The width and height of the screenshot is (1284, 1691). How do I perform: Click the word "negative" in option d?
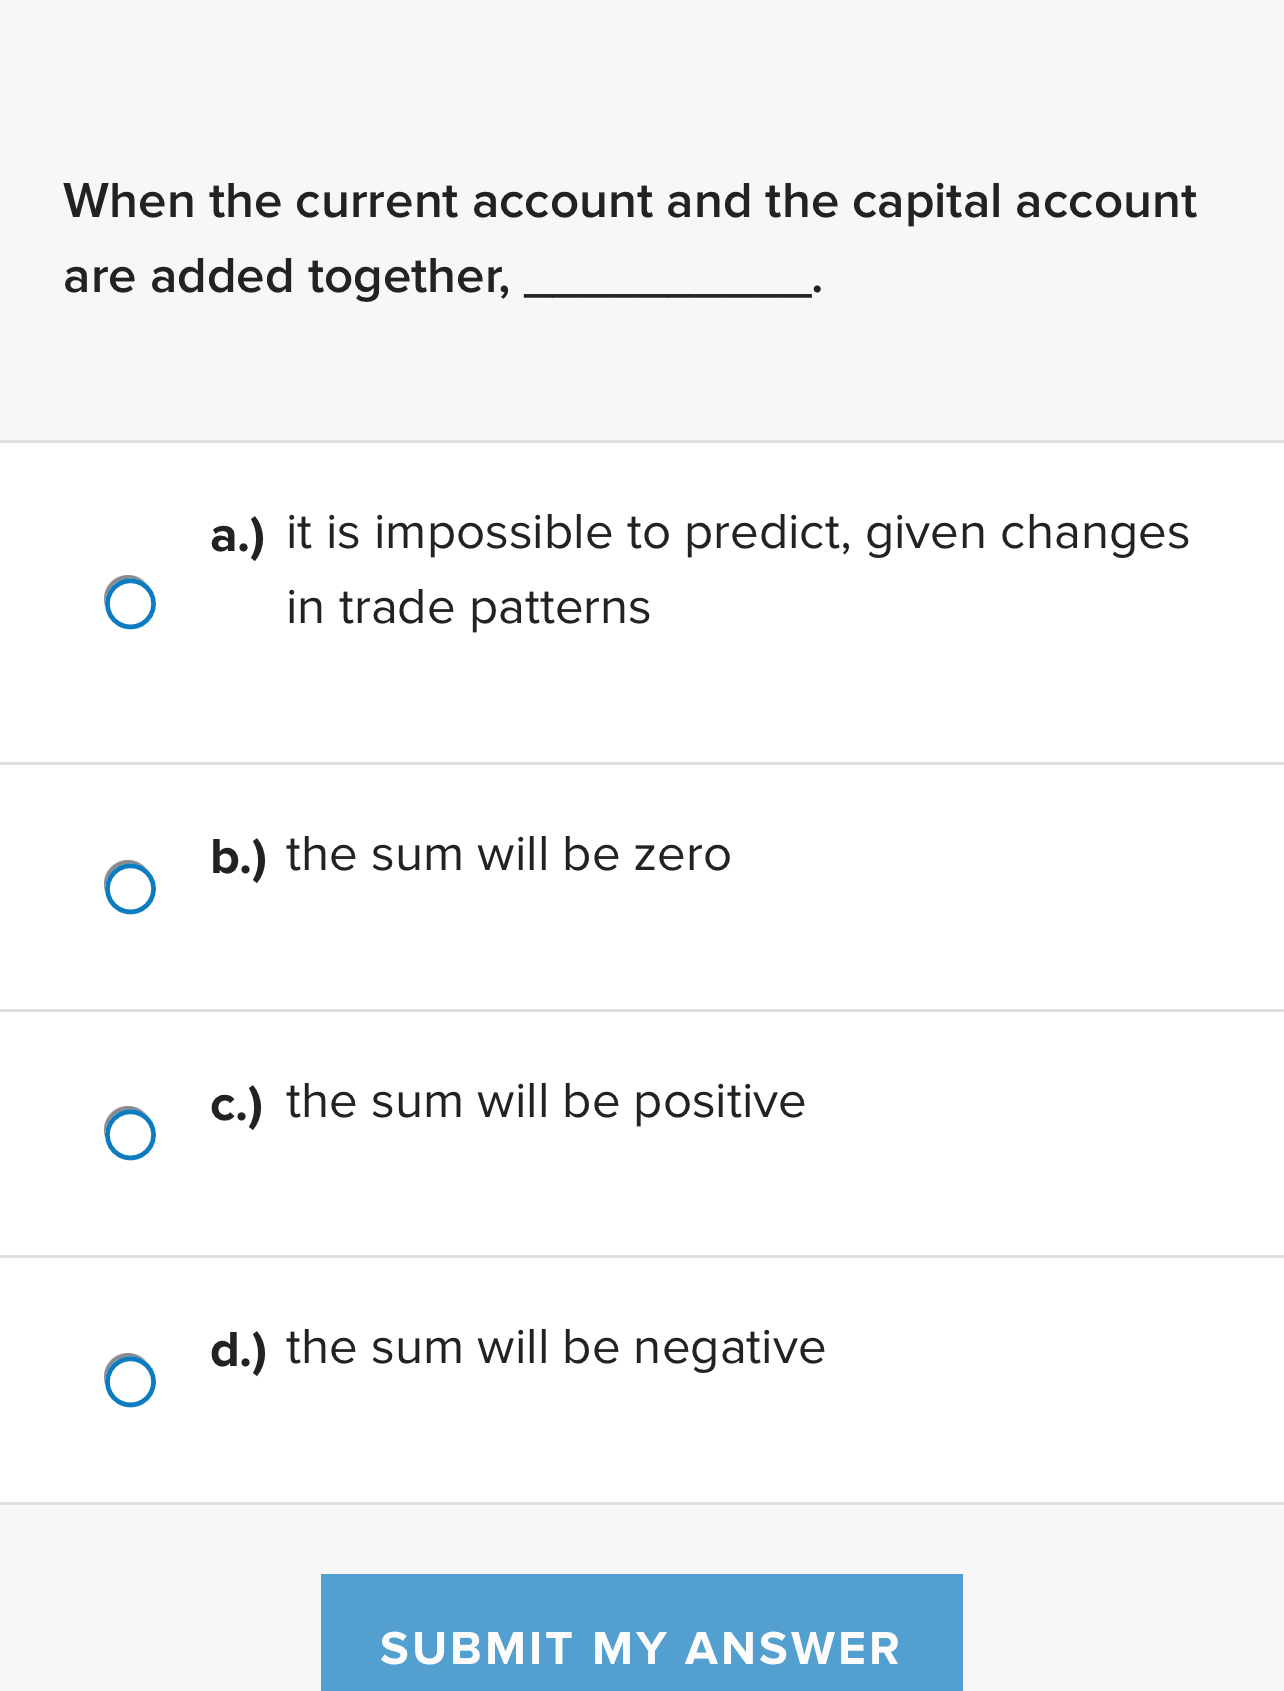729,1349
